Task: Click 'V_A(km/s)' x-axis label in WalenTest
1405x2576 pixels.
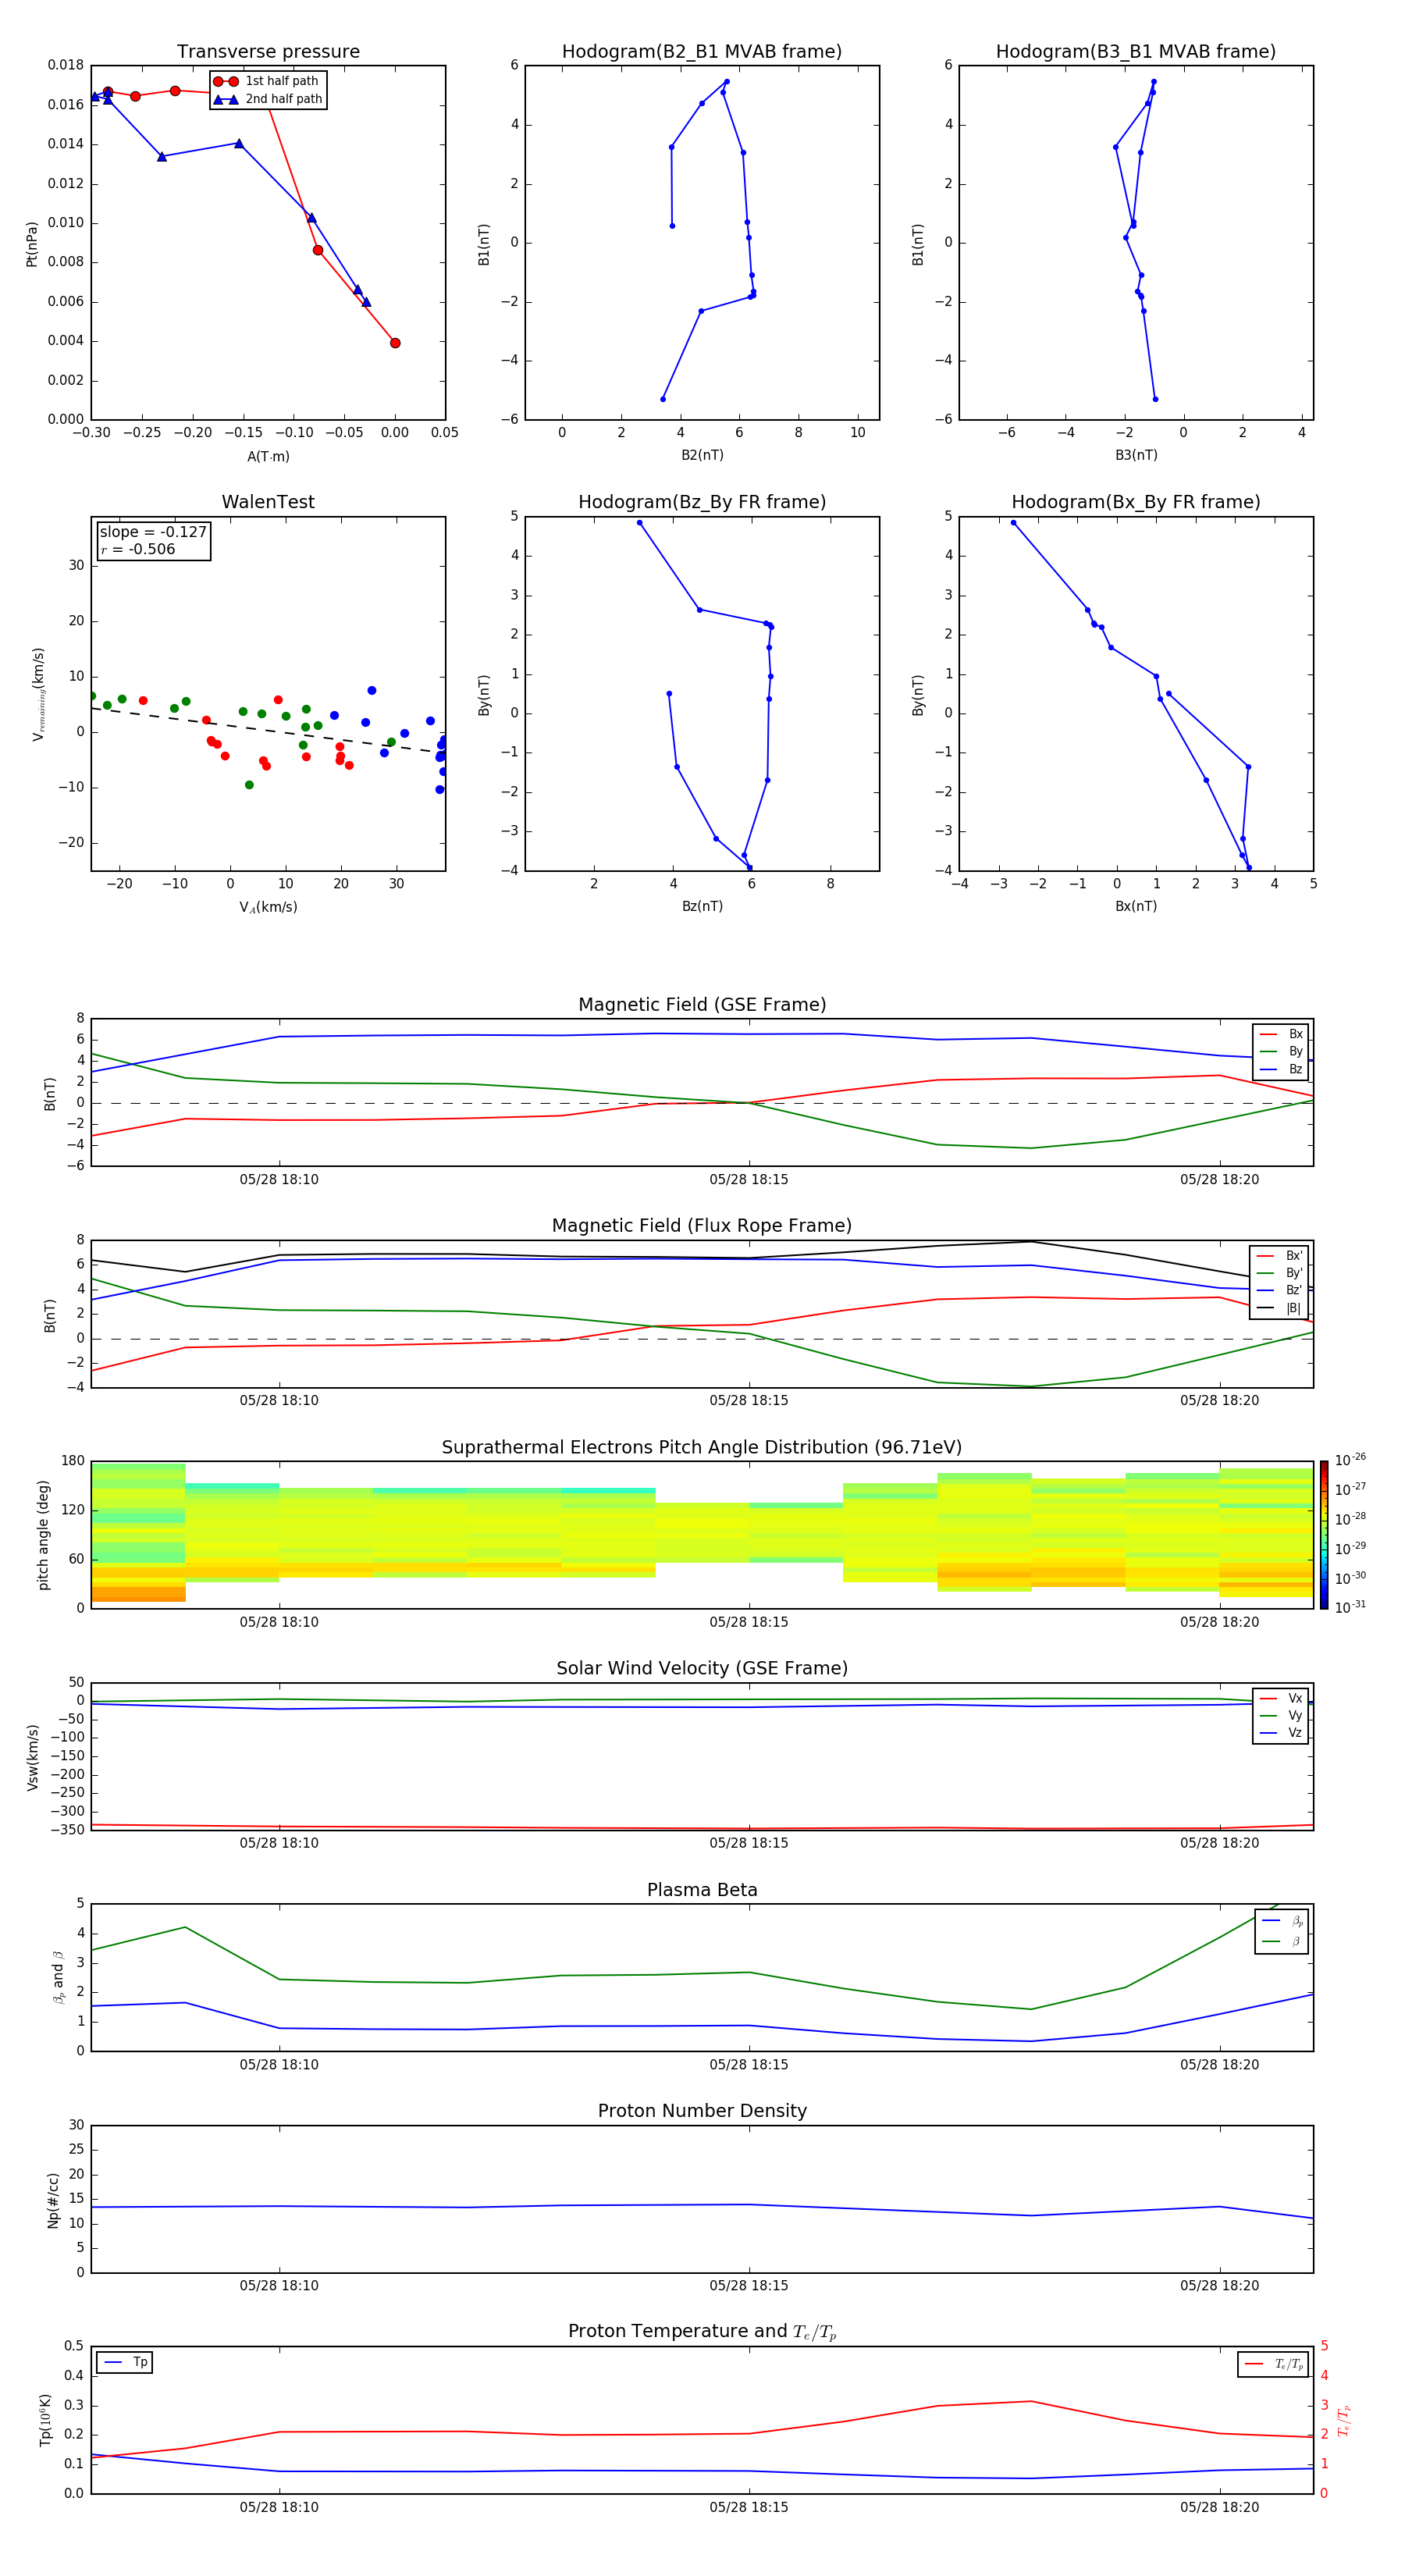Action: click(268, 908)
